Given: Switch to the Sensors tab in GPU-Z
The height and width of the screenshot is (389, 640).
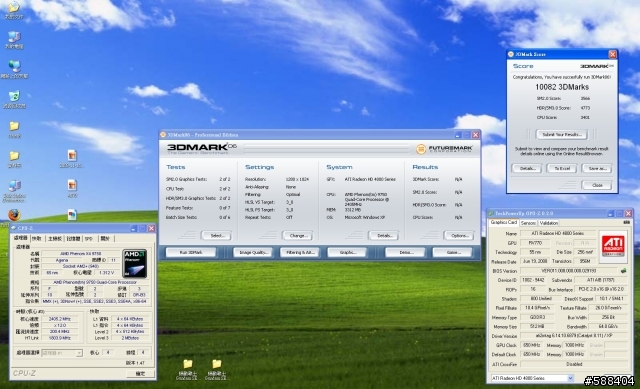Looking at the screenshot, I should tap(528, 223).
